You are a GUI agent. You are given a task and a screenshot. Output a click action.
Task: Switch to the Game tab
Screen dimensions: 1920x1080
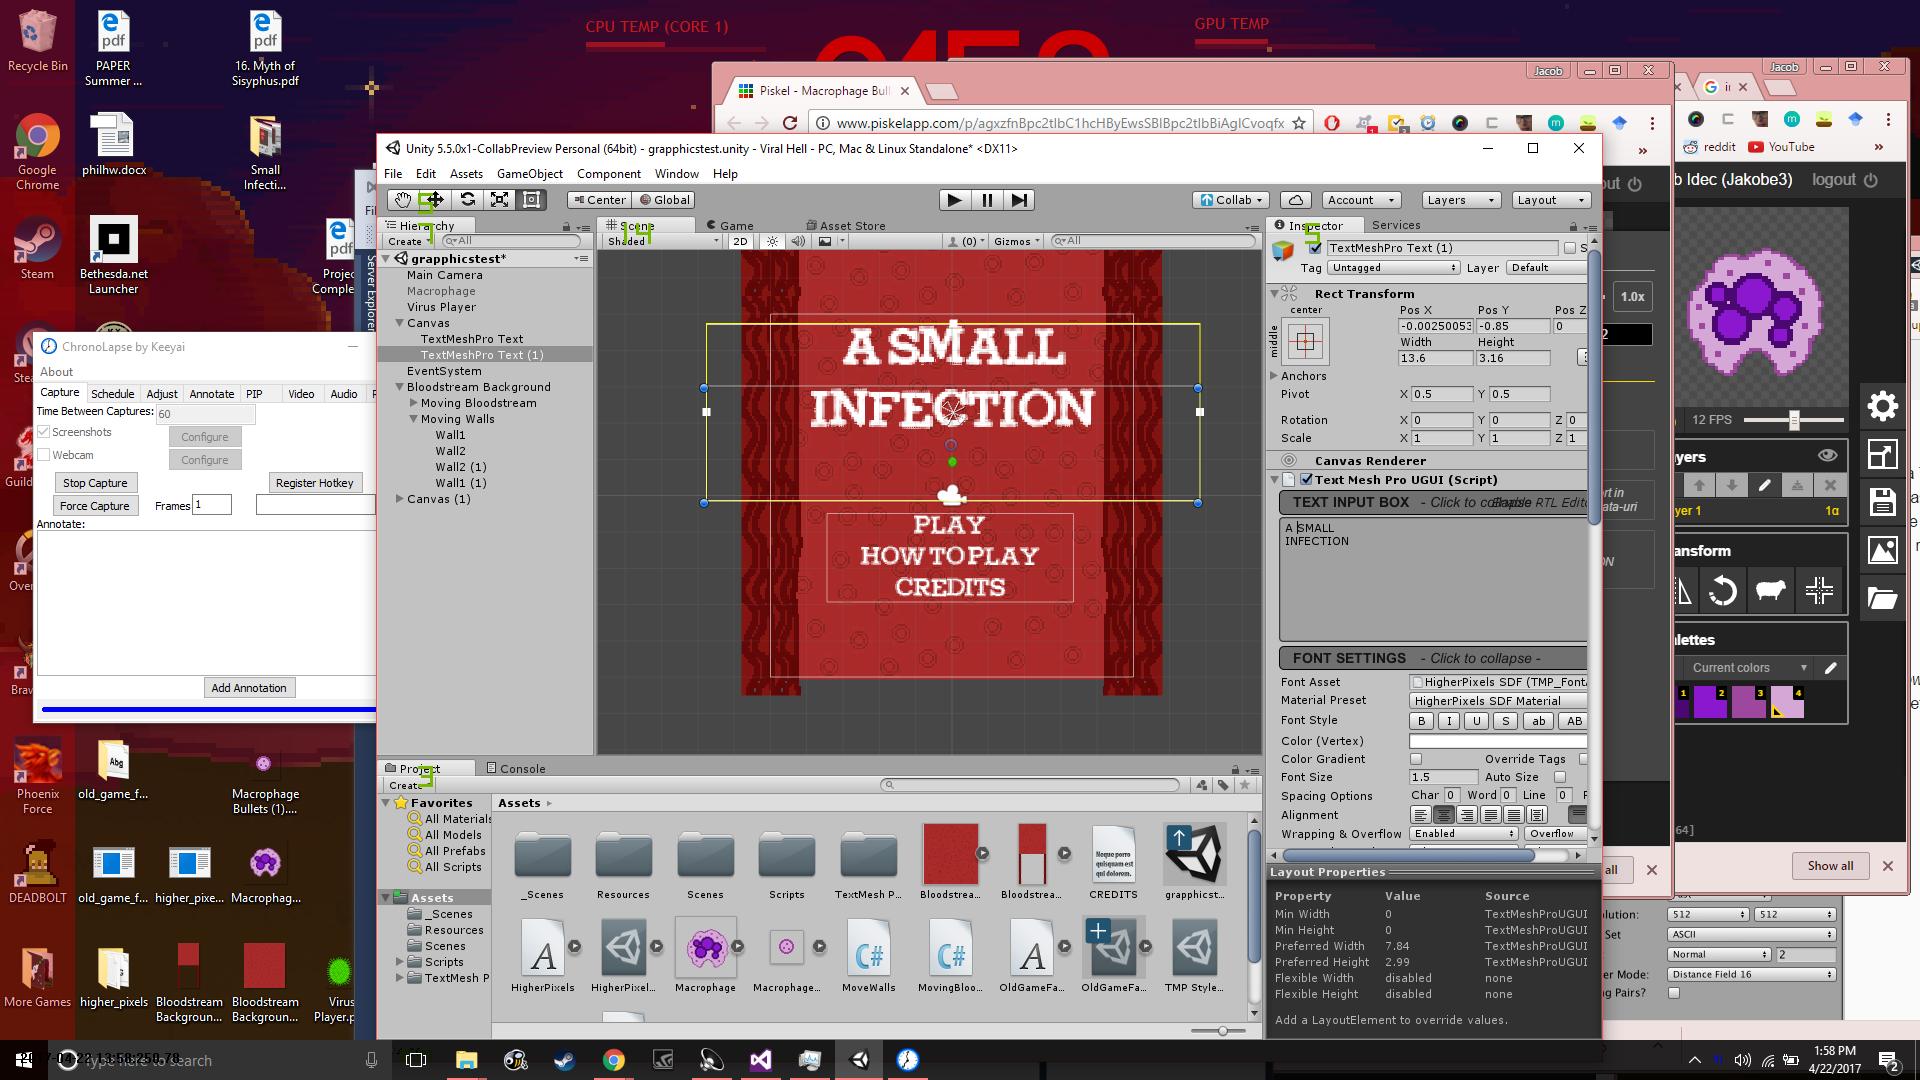[x=730, y=226]
